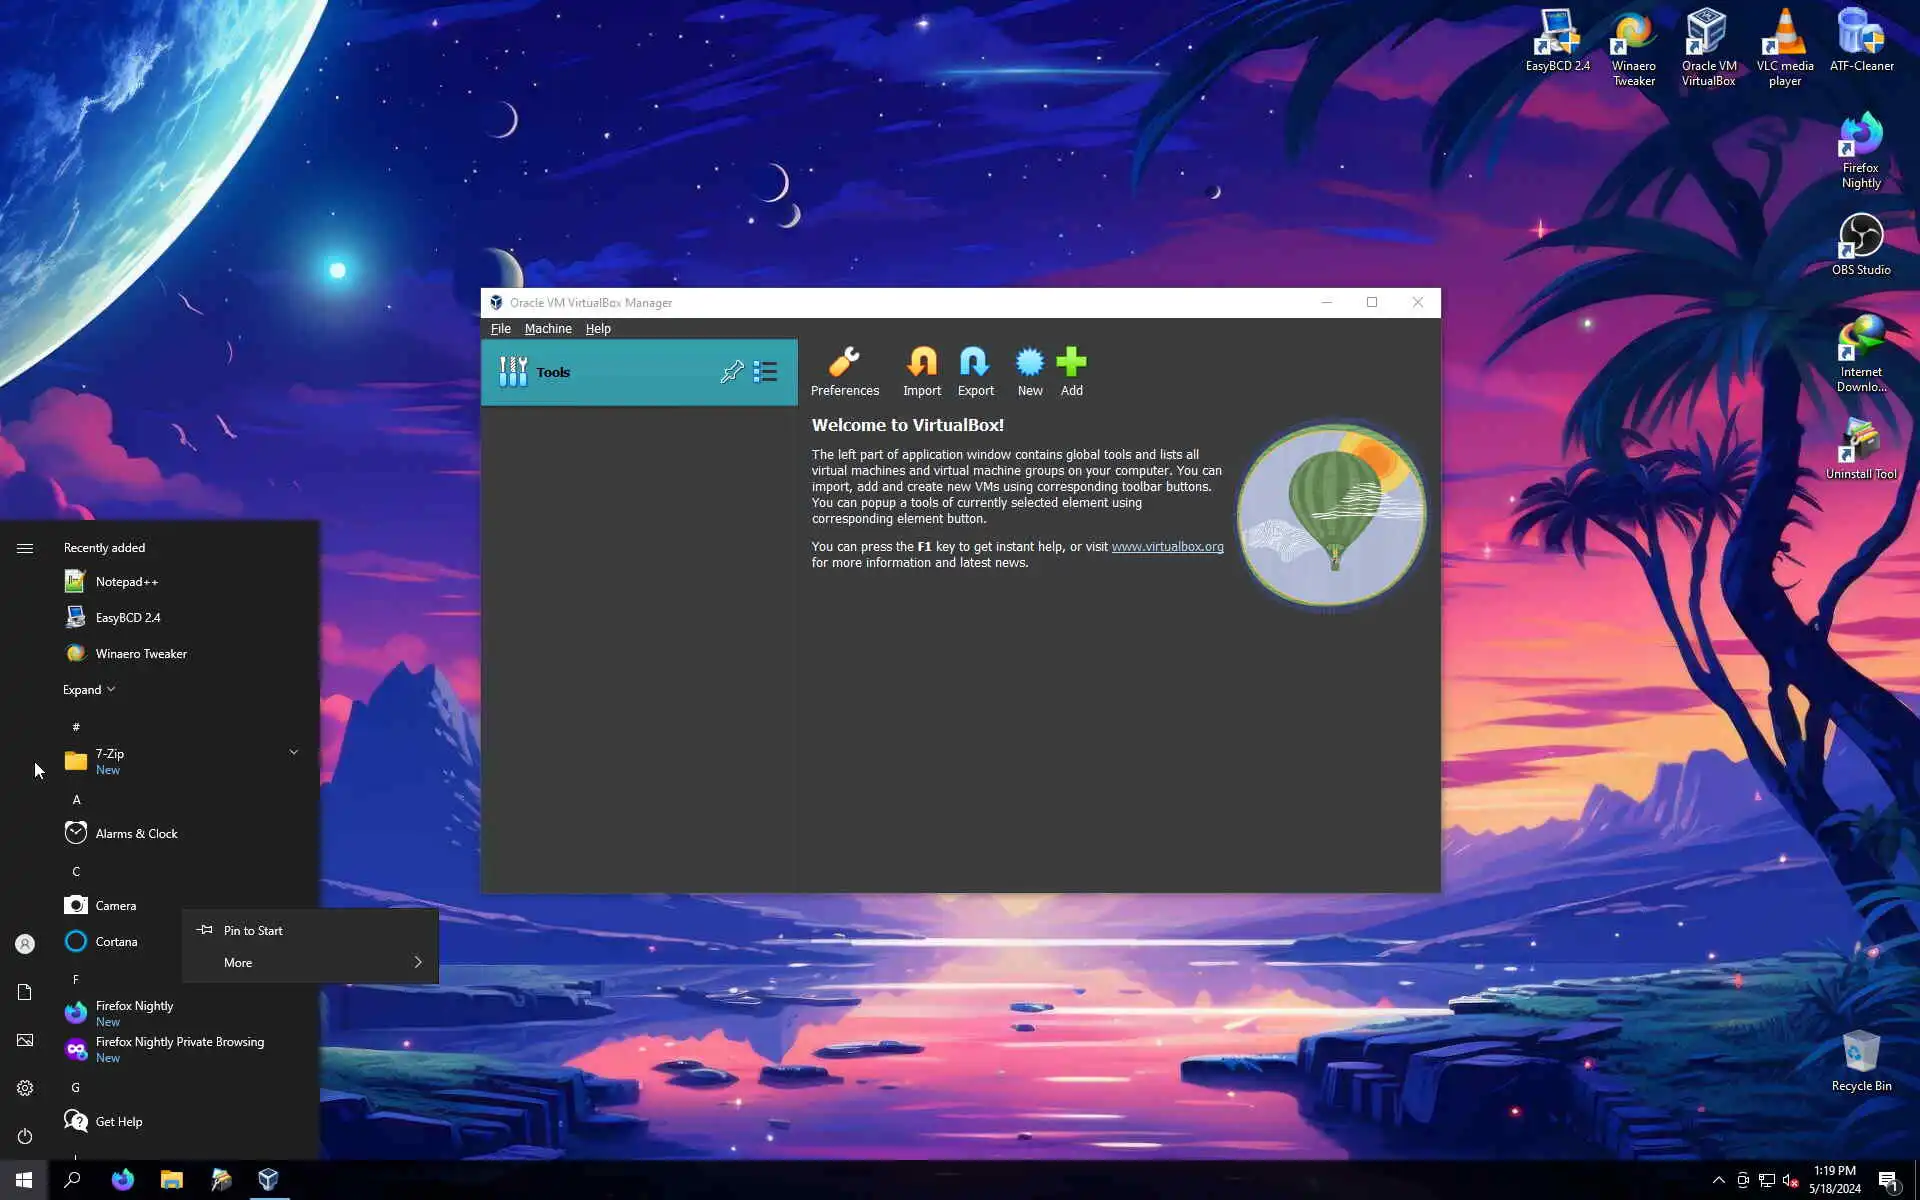Click the Power button in Start

(25, 1136)
